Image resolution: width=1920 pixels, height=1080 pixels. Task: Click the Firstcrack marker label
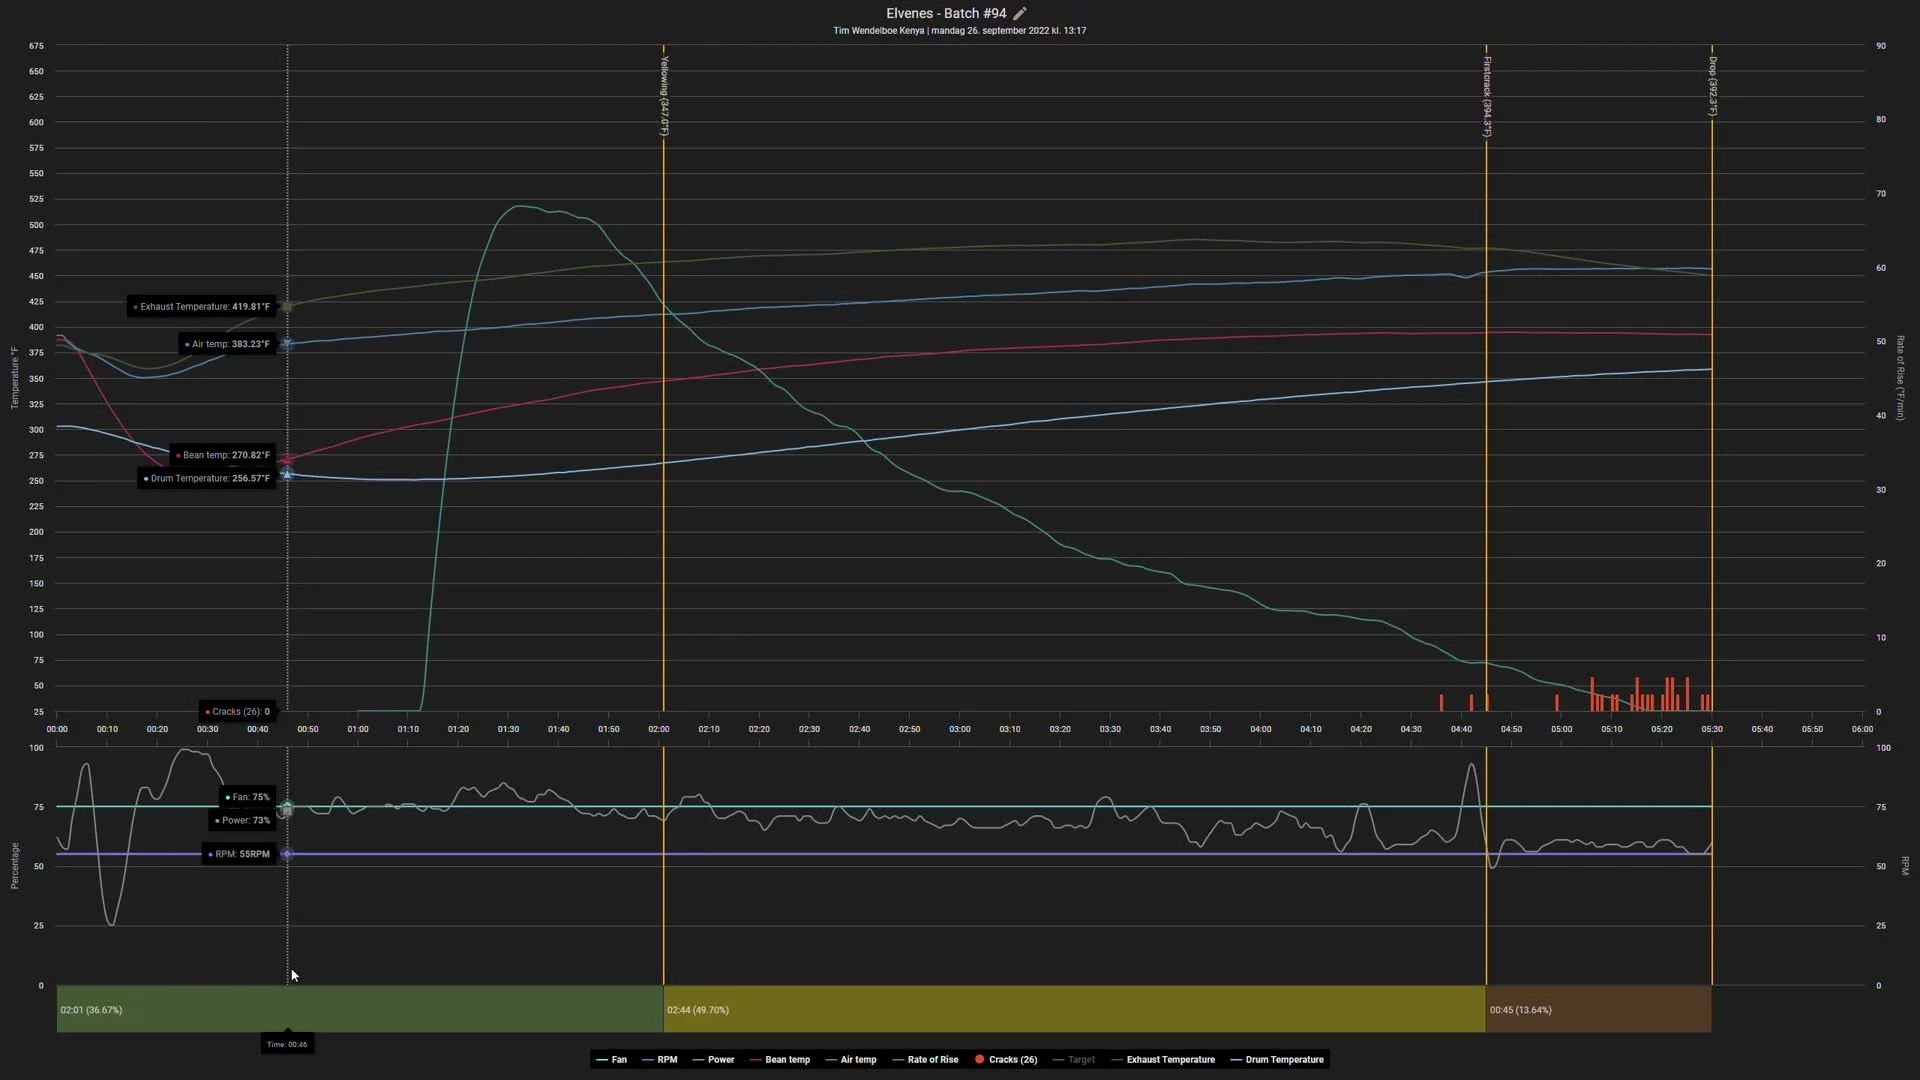[x=1487, y=96]
